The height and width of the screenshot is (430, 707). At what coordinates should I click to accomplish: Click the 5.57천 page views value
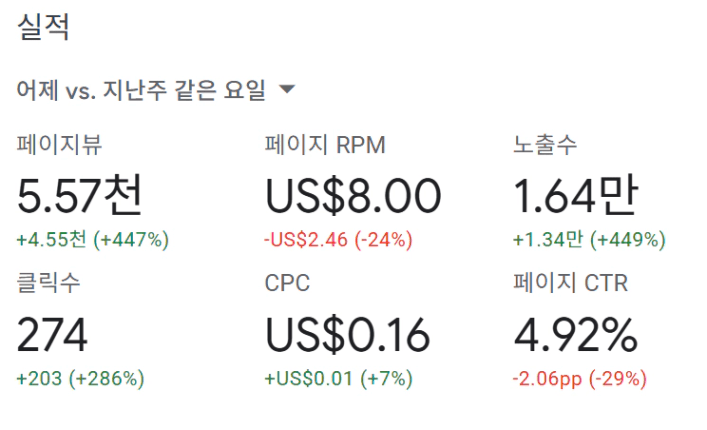[x=80, y=194]
